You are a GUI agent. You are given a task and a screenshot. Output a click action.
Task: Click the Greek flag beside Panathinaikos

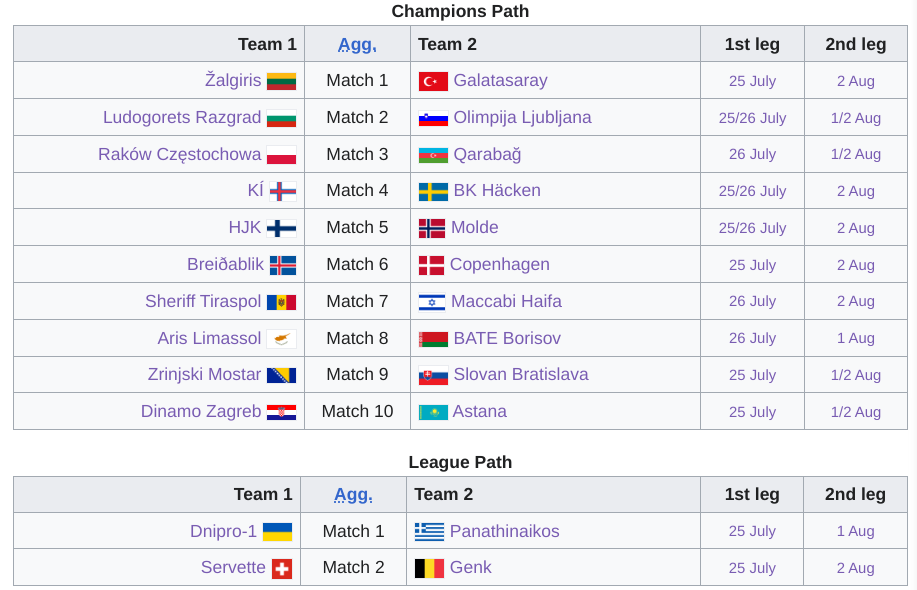[x=429, y=532]
